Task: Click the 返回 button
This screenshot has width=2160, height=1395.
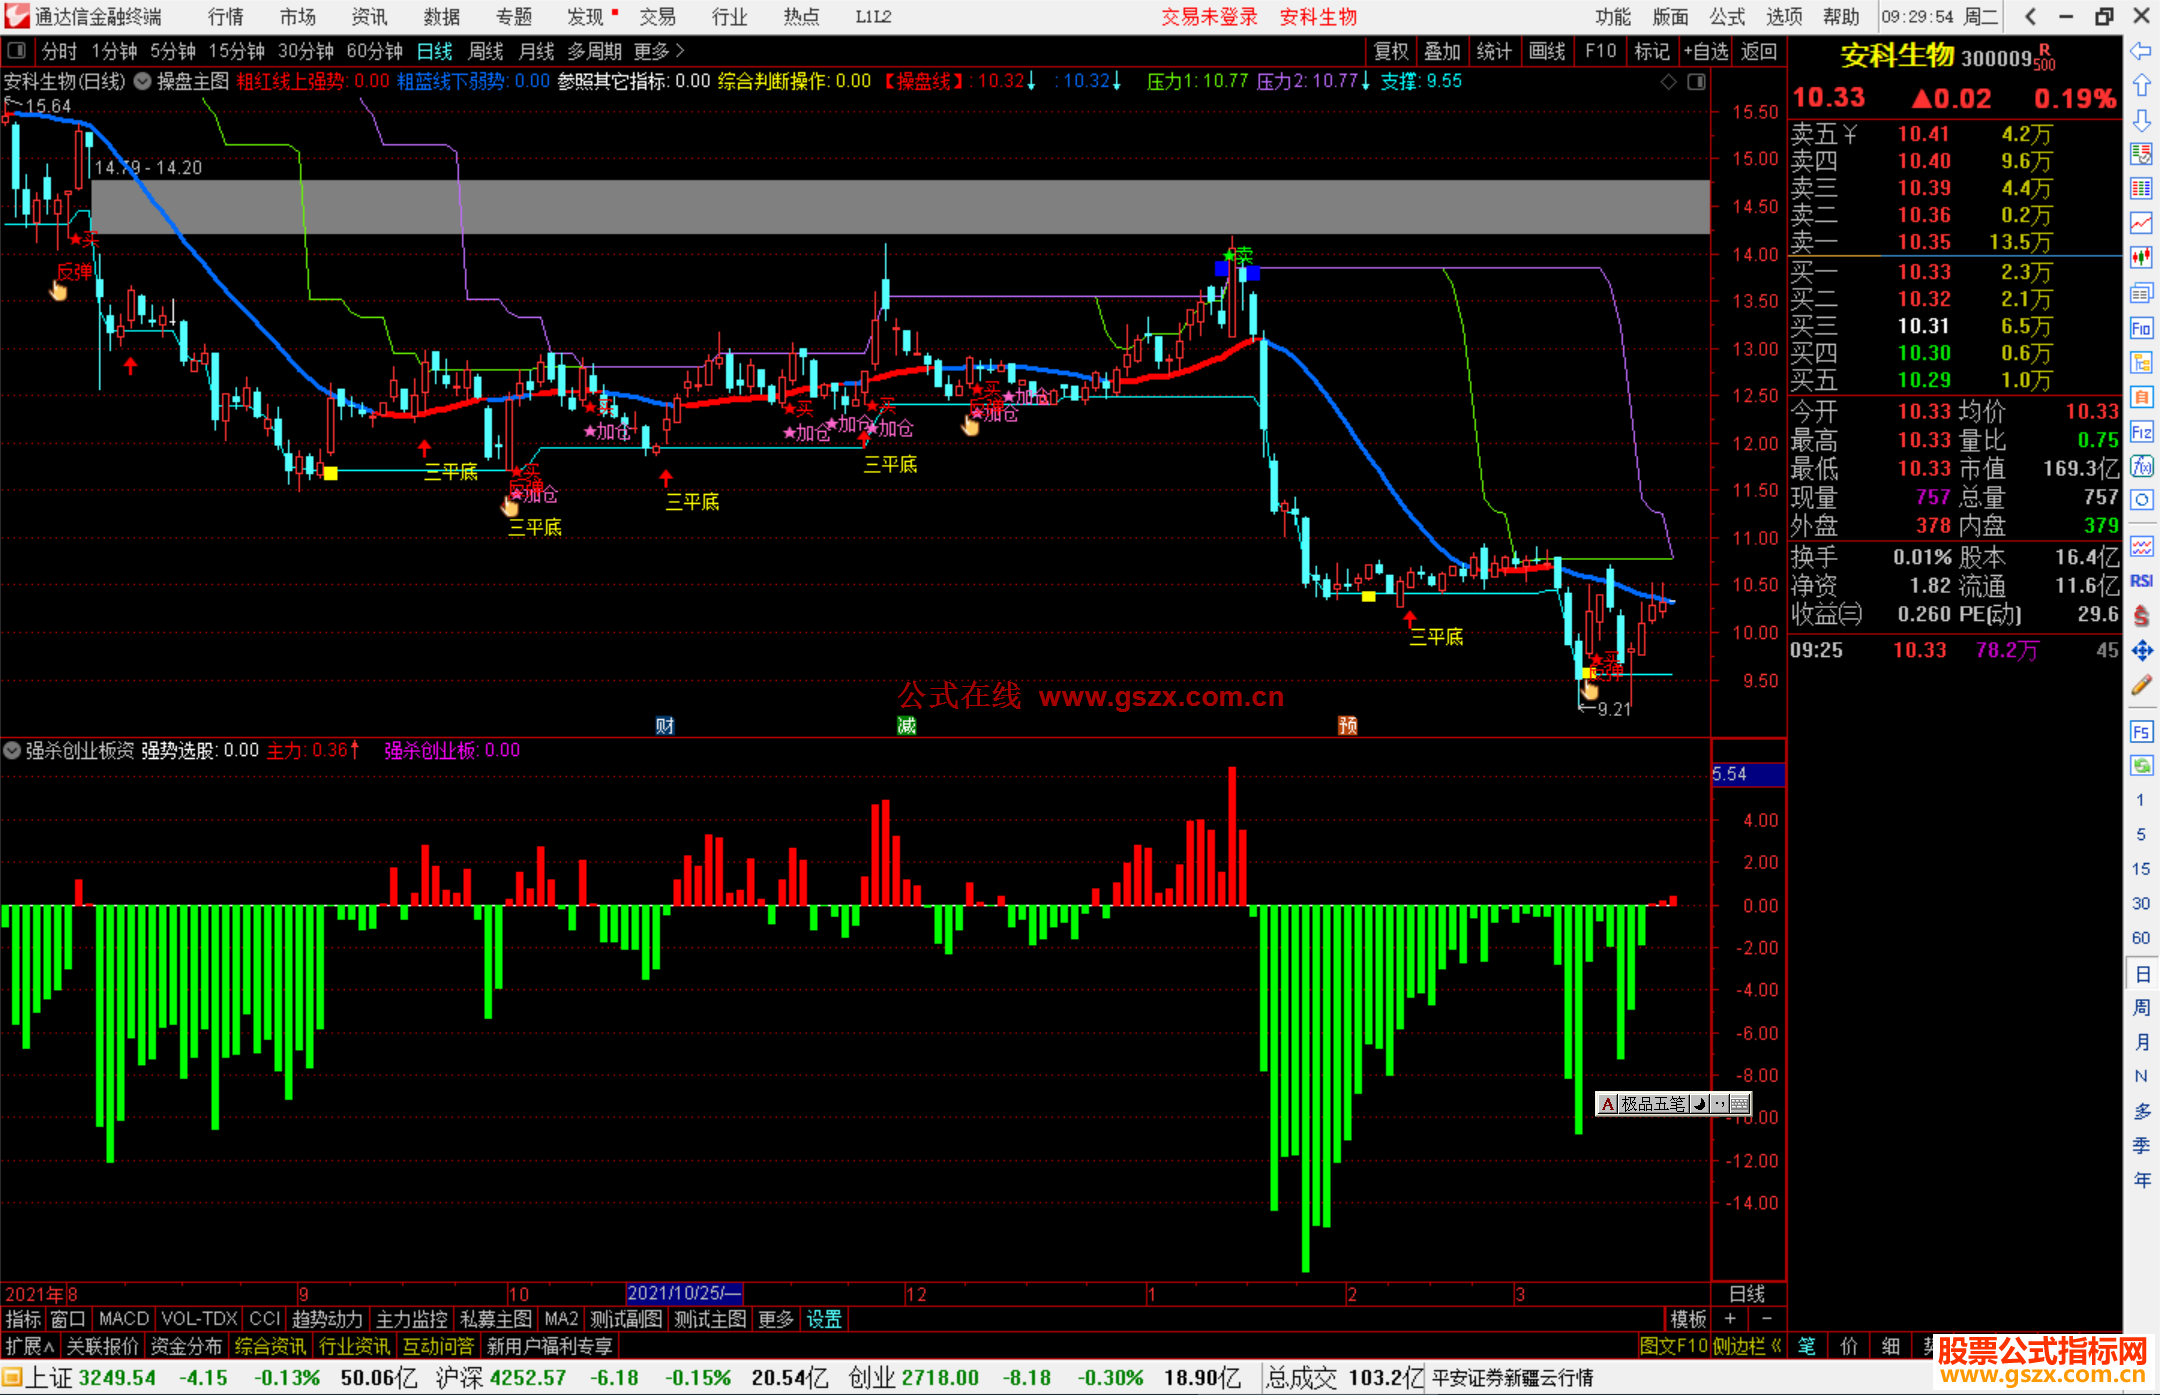Action: click(1758, 51)
